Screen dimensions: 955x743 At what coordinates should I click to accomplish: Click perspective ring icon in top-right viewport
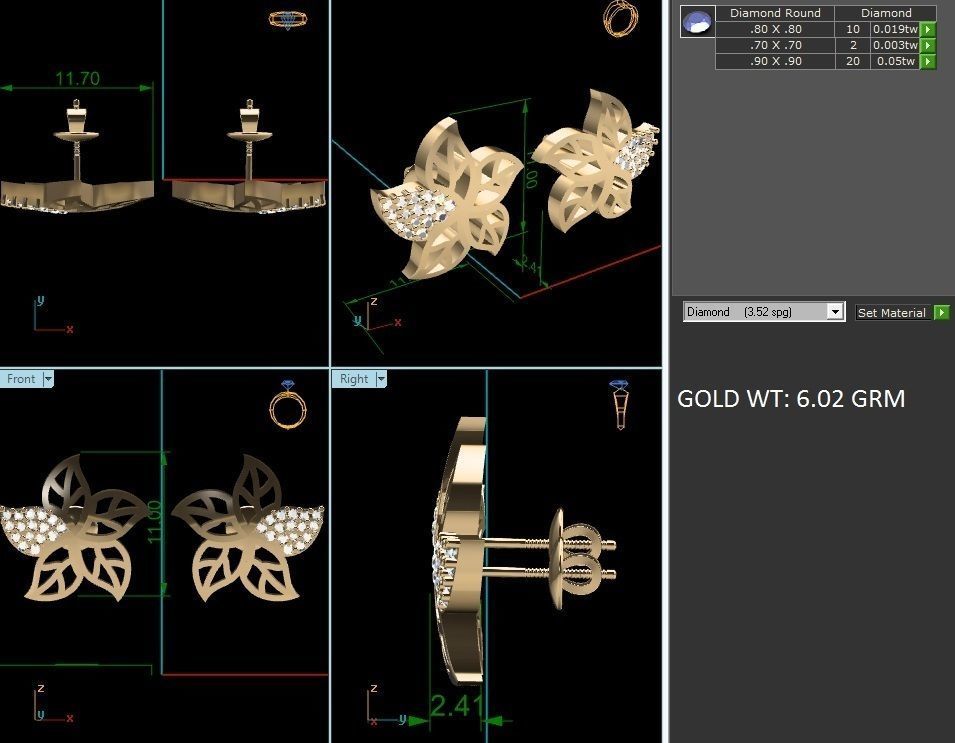click(x=621, y=18)
